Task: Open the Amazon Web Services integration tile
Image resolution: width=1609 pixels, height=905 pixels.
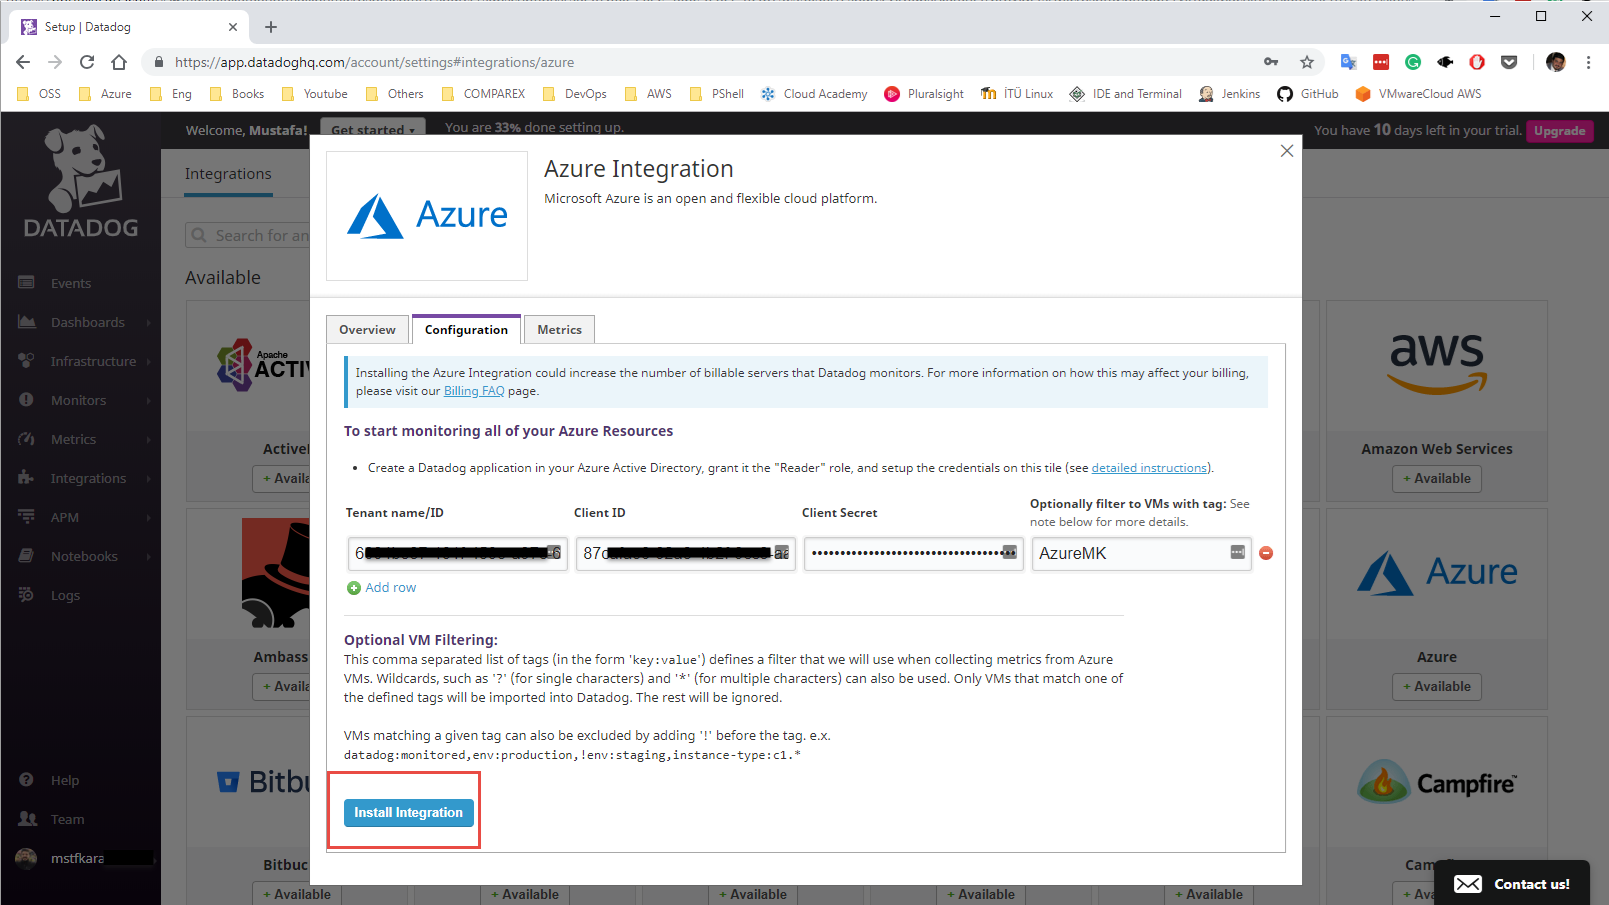Action: (x=1437, y=400)
